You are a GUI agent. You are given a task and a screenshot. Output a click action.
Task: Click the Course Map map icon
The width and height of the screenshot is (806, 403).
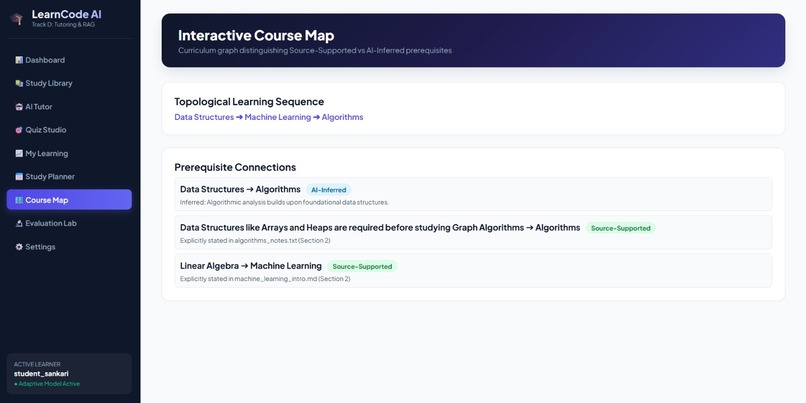(19, 200)
